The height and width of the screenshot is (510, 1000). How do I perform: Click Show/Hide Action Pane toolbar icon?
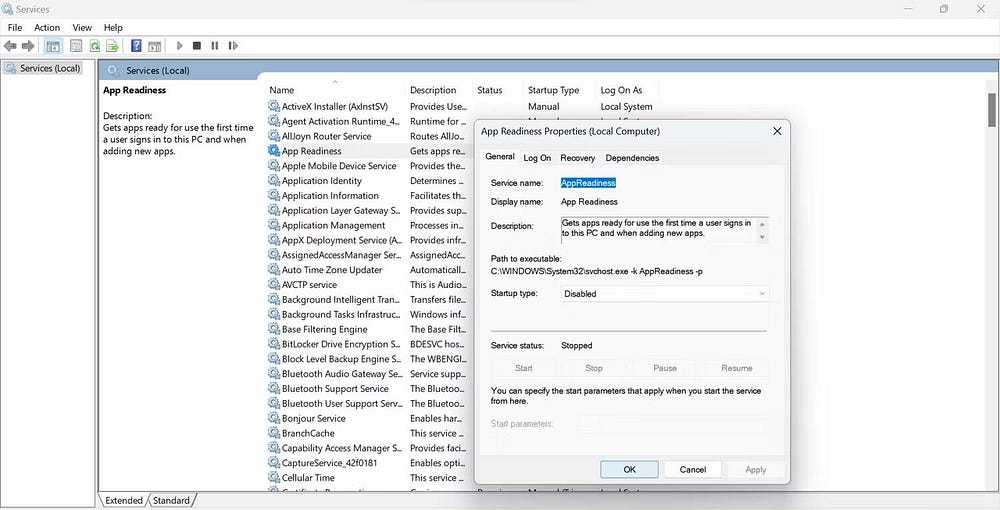(154, 46)
